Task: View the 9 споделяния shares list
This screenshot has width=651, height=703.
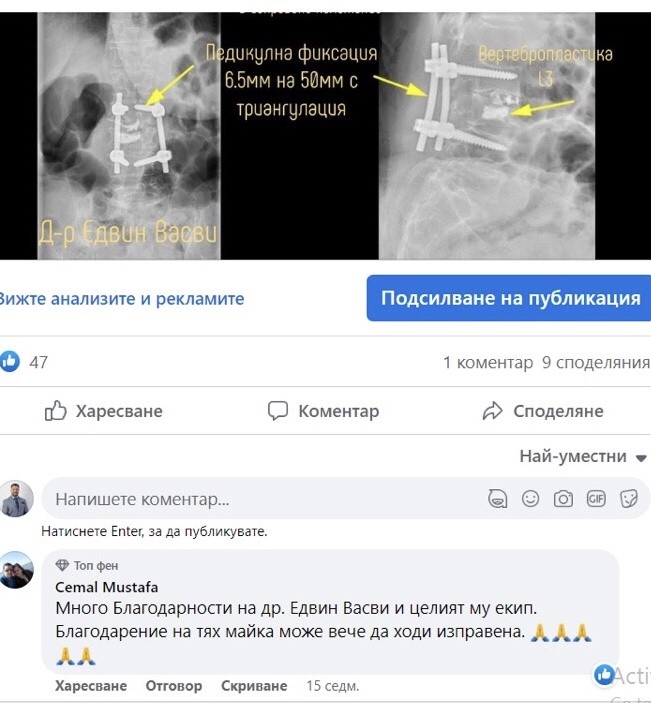Action: 596,362
